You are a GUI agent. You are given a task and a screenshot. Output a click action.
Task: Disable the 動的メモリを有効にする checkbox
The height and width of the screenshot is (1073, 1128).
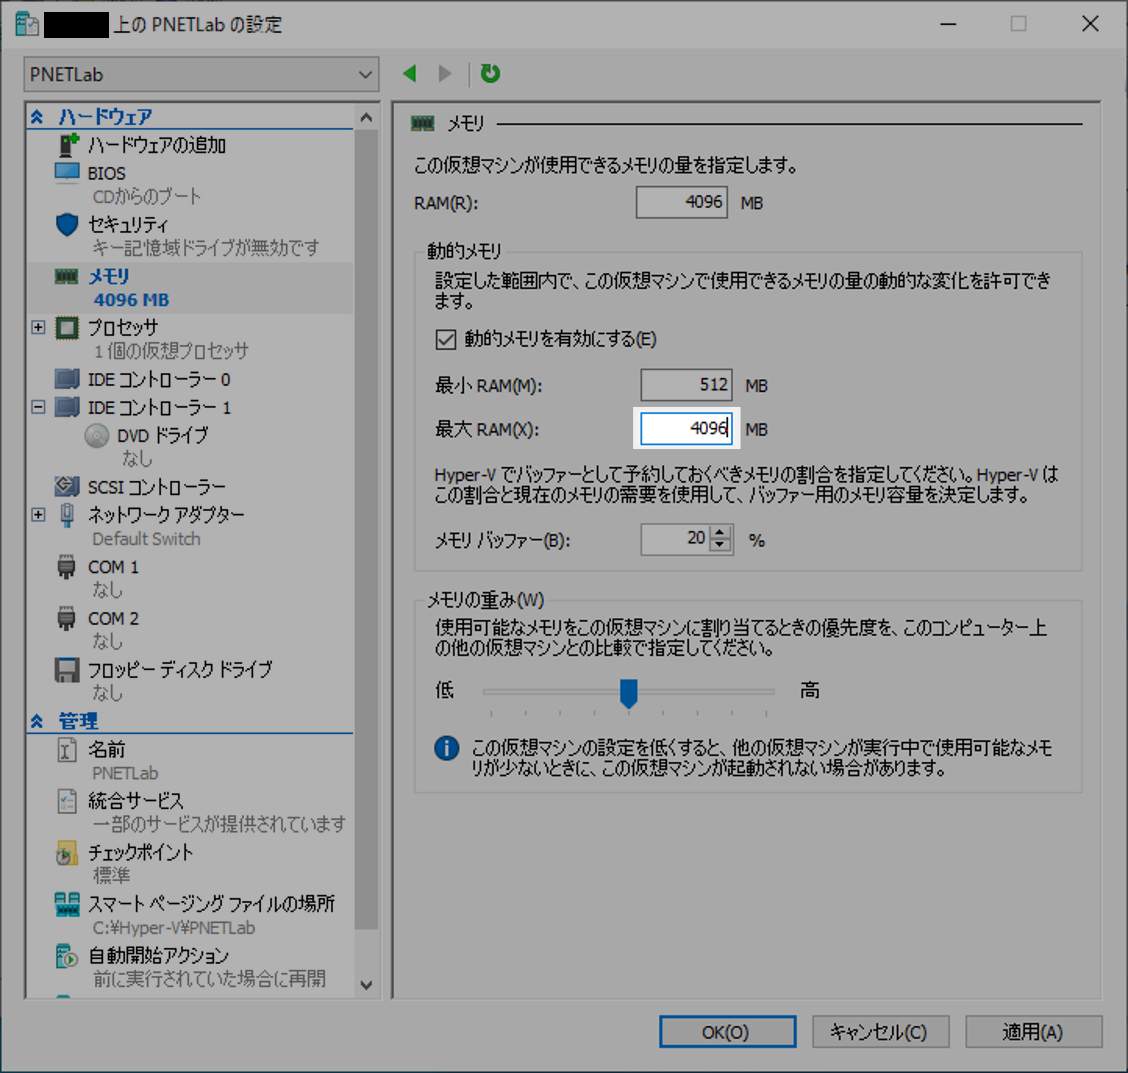tap(445, 339)
